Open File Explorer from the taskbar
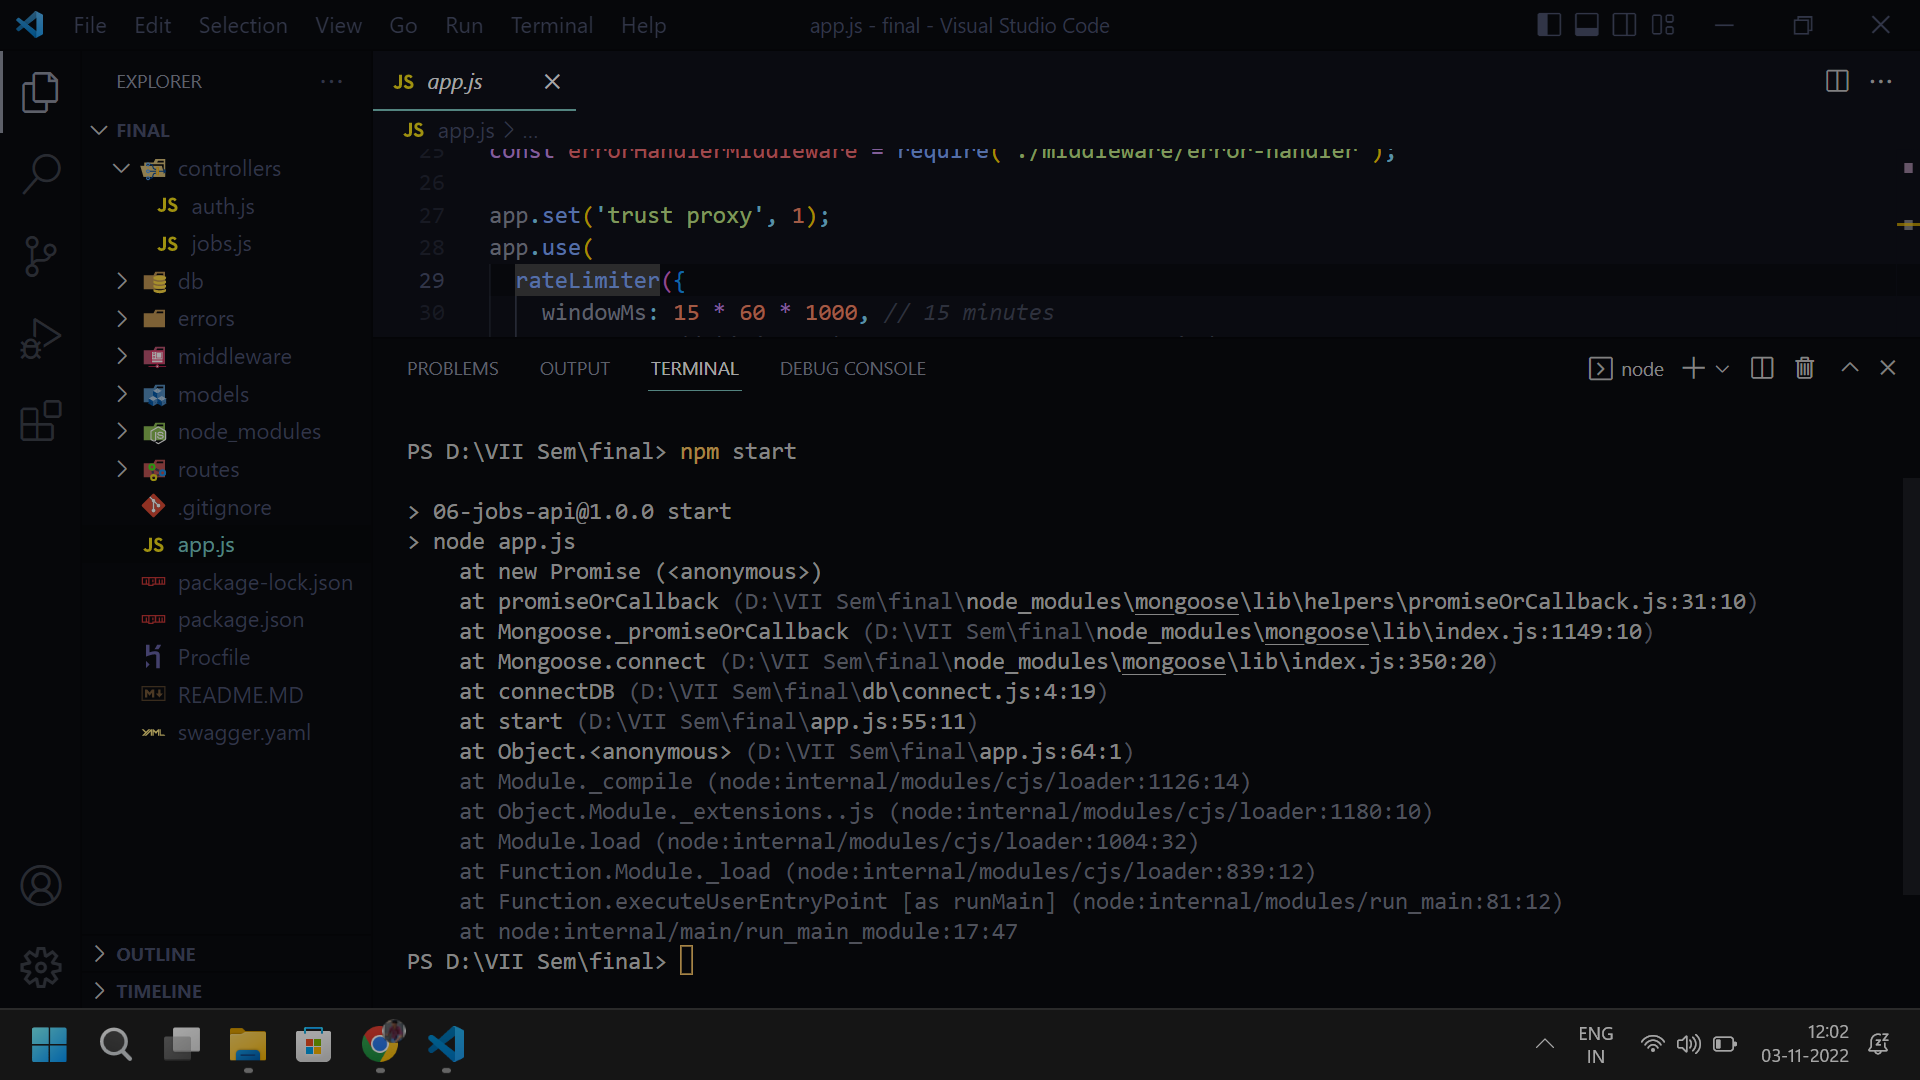 click(247, 1045)
